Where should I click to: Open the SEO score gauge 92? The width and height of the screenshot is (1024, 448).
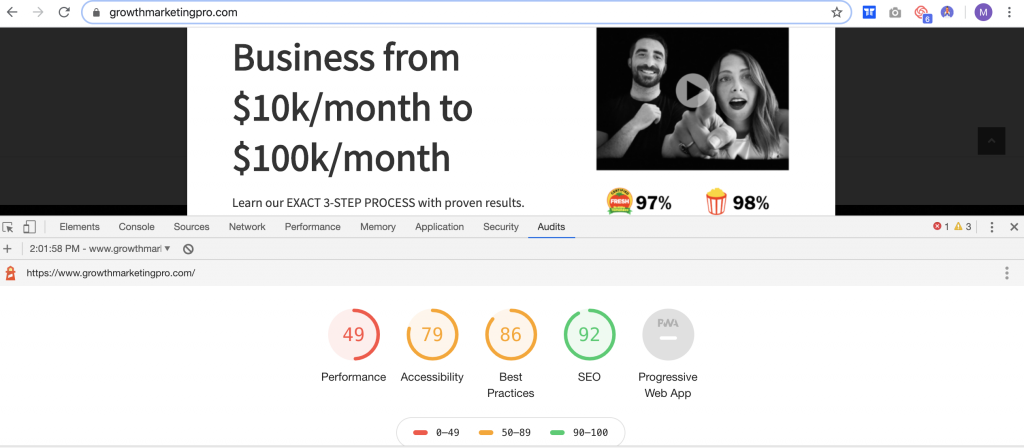(x=589, y=335)
